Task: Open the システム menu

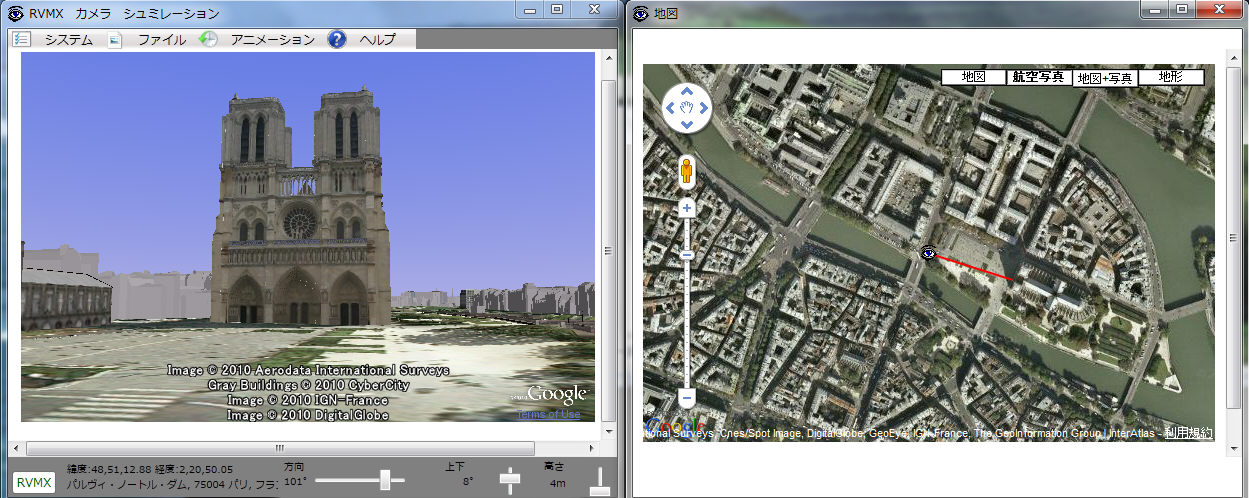Action: [67, 40]
